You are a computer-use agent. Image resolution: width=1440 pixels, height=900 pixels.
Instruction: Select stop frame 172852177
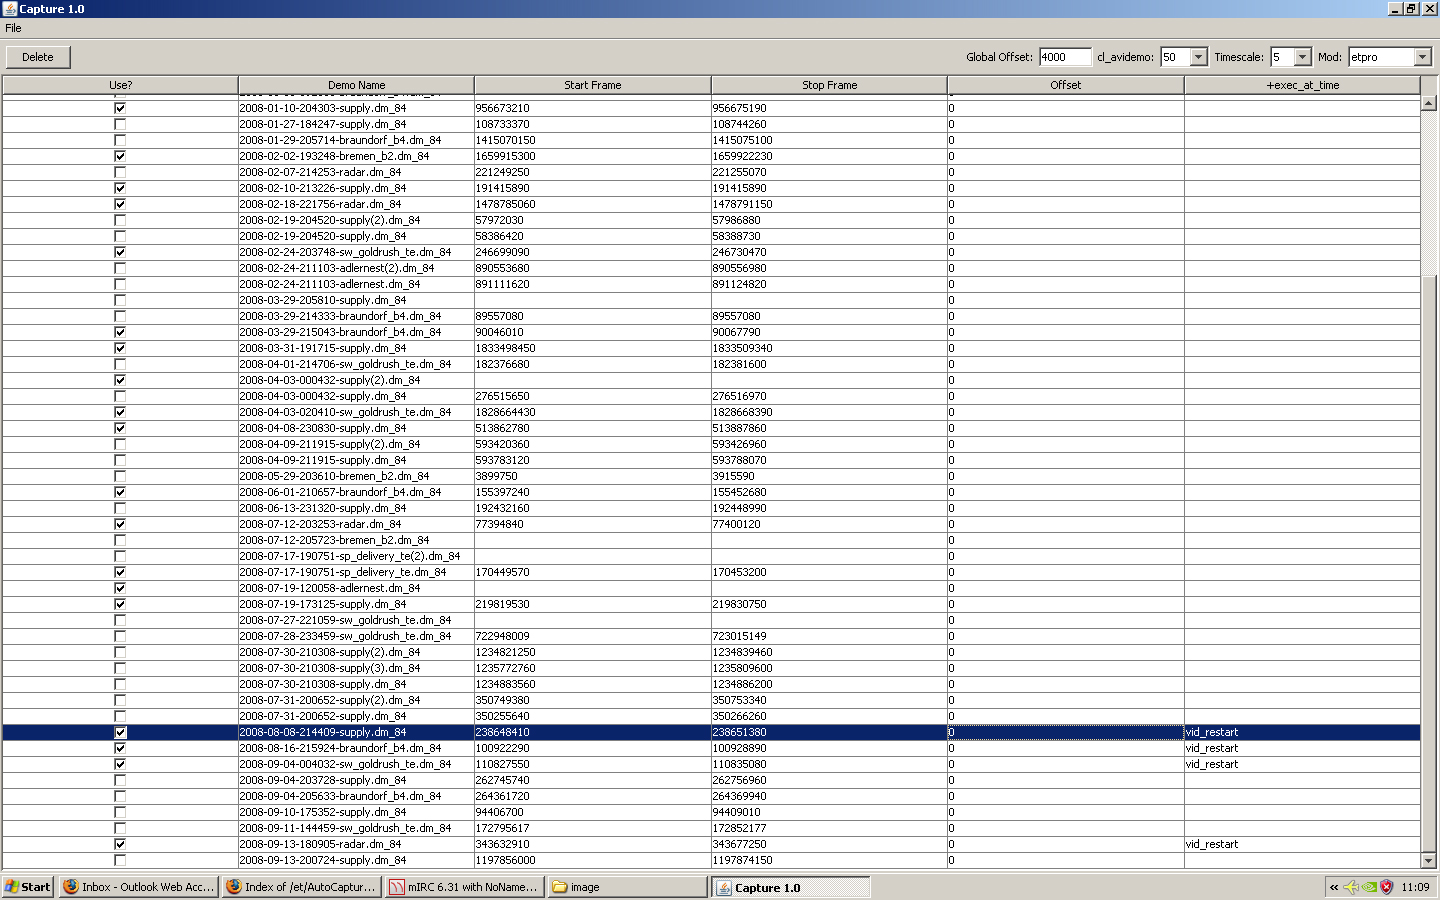829,828
